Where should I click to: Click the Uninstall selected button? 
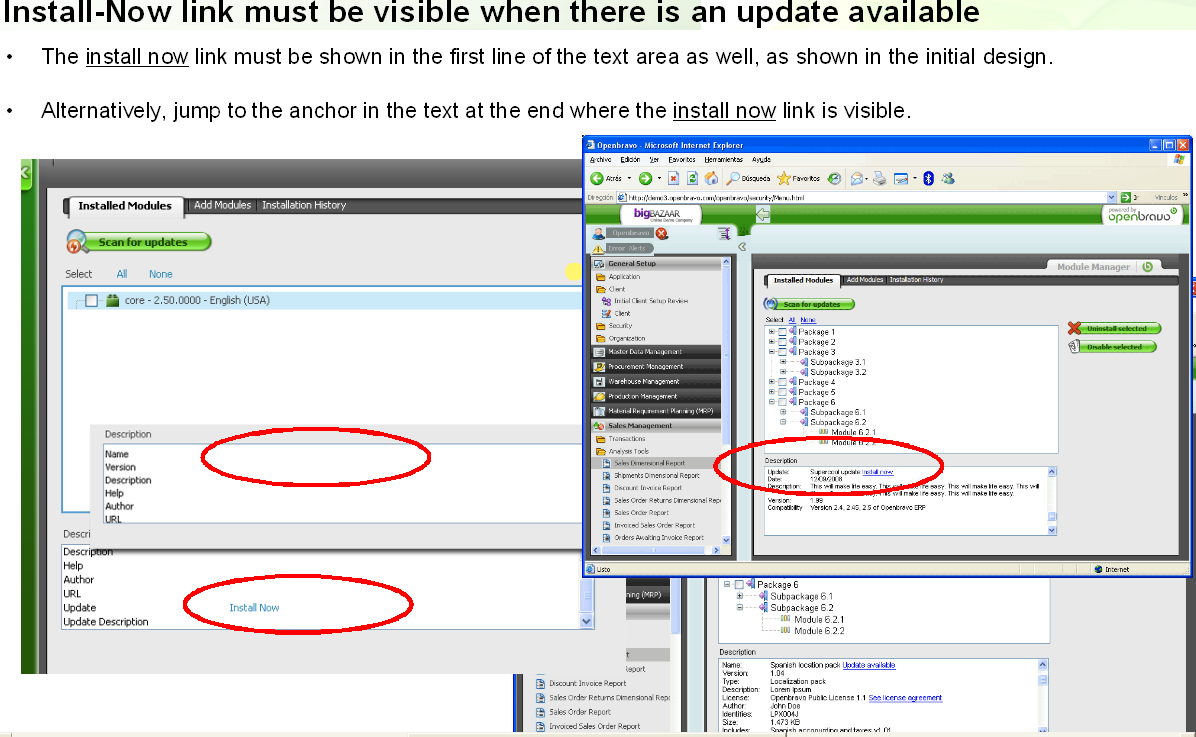pyautogui.click(x=1116, y=328)
